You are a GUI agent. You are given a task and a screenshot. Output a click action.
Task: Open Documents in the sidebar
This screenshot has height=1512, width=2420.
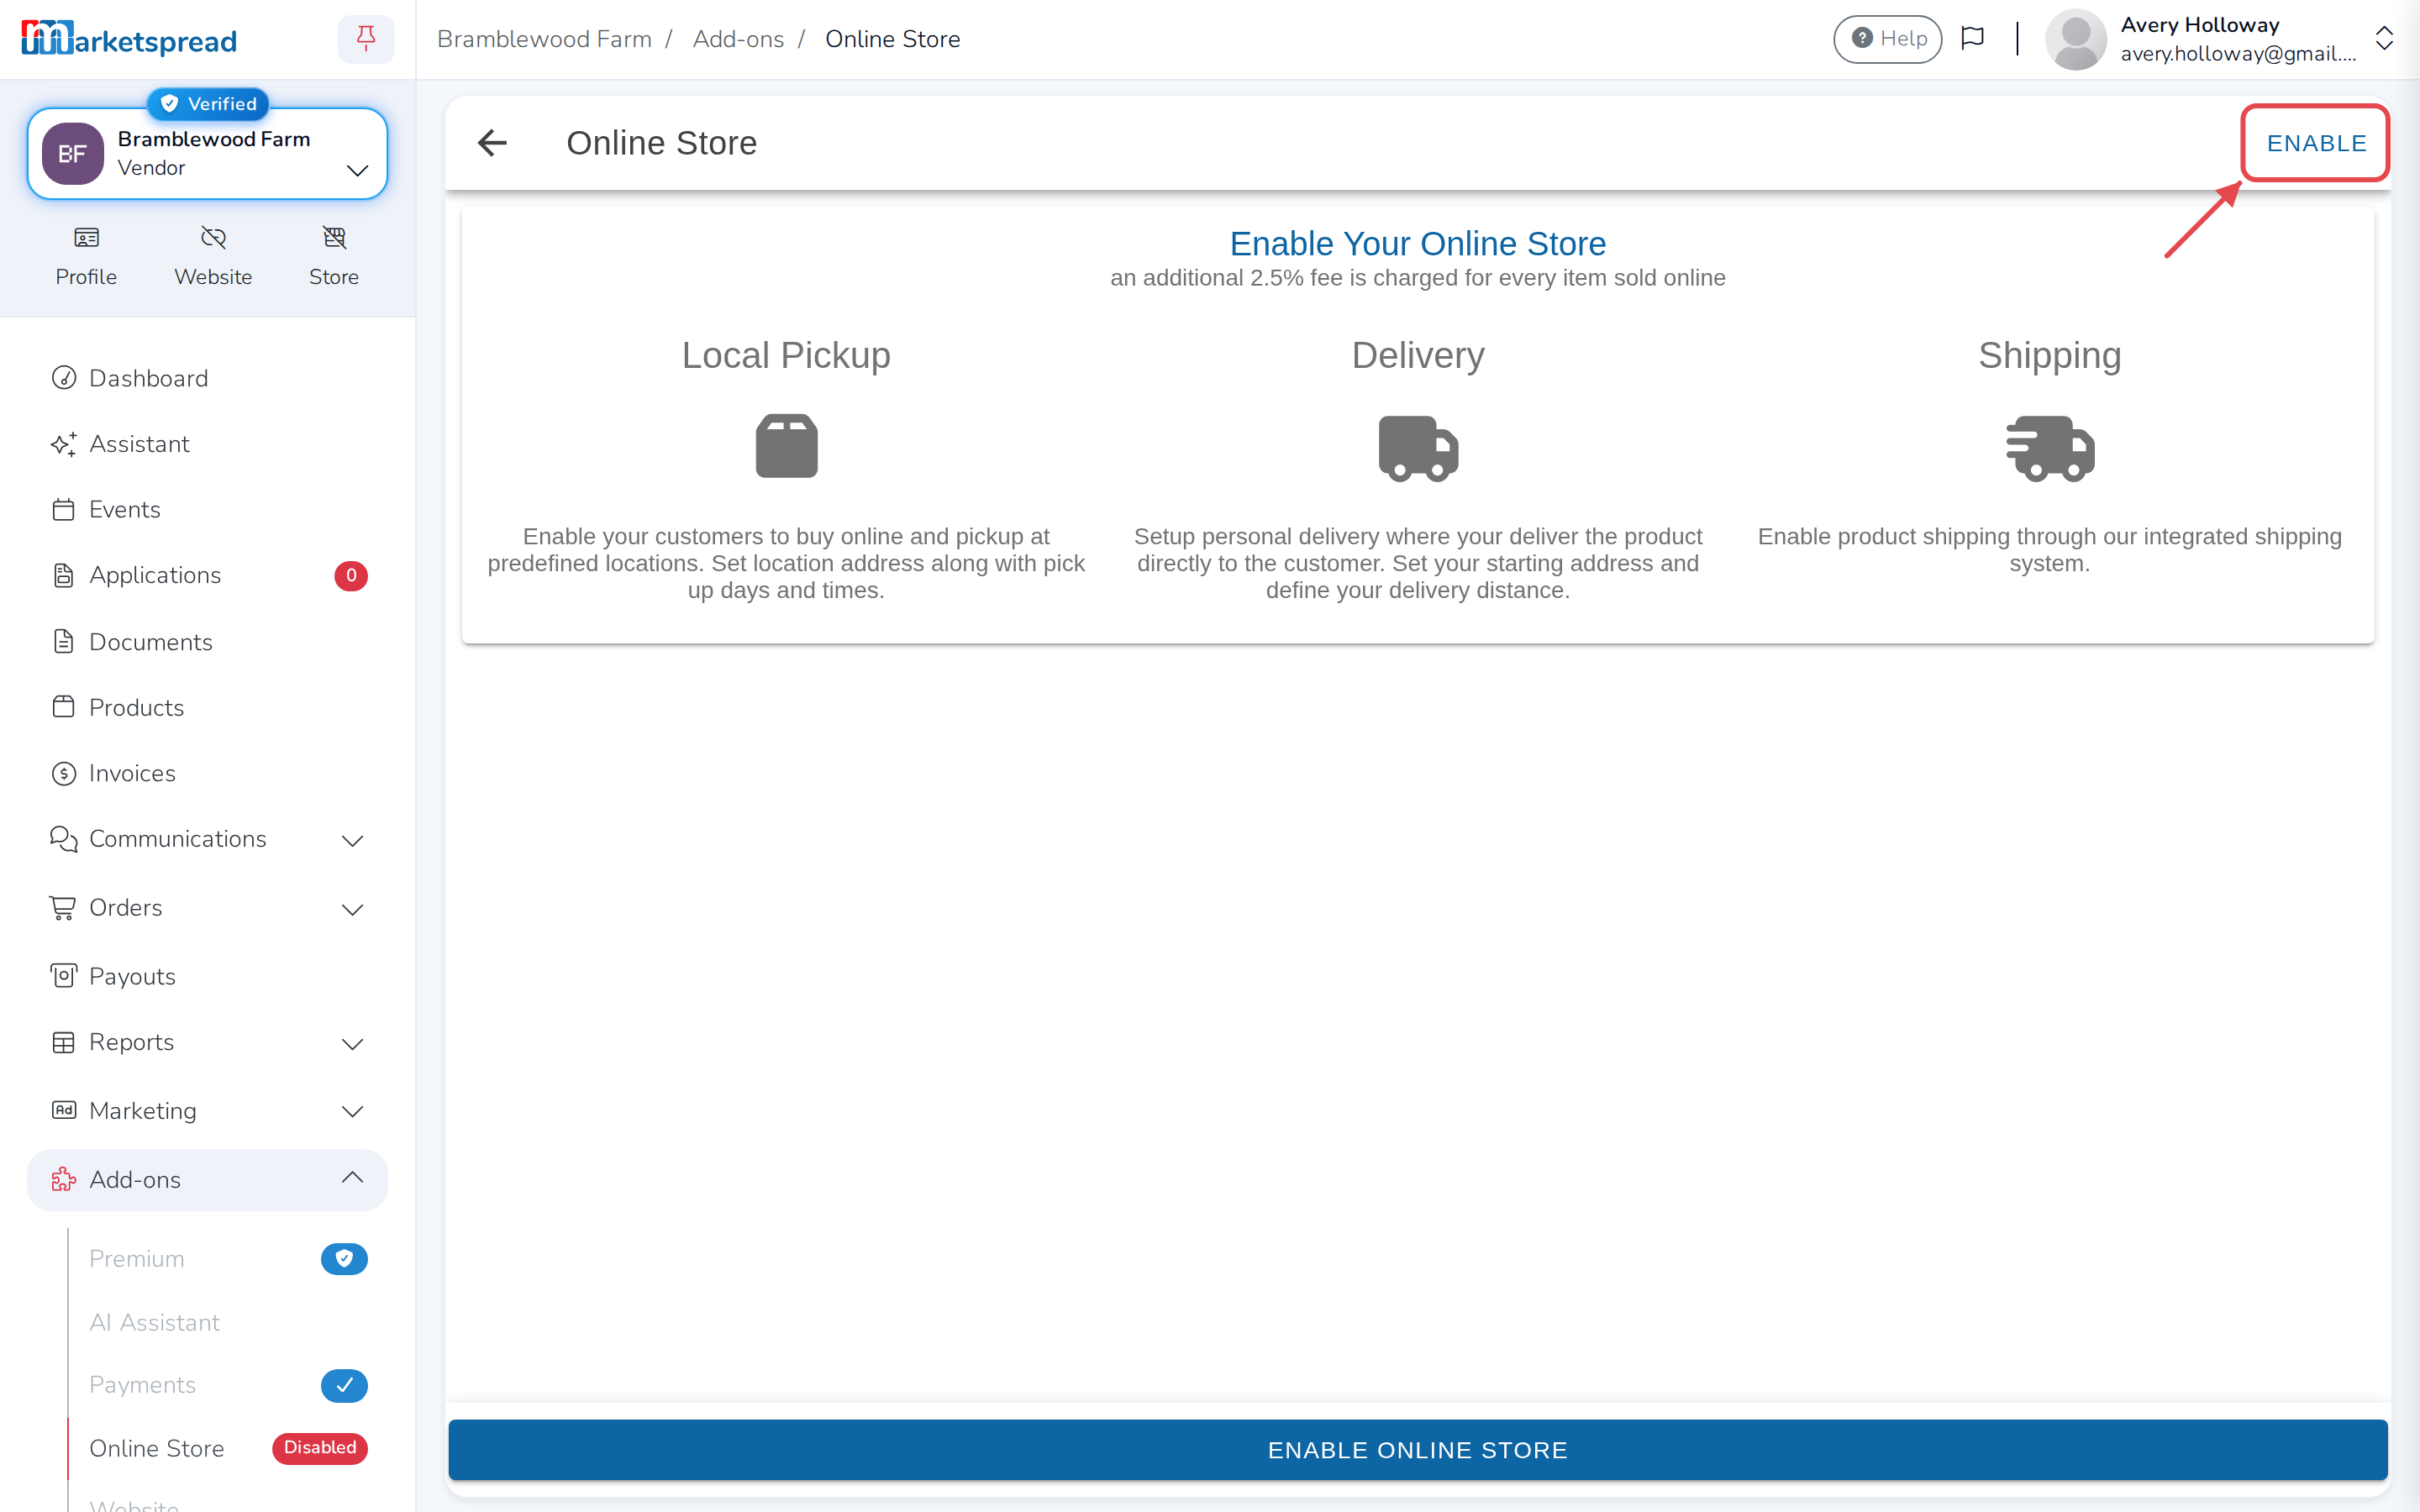pos(207,642)
